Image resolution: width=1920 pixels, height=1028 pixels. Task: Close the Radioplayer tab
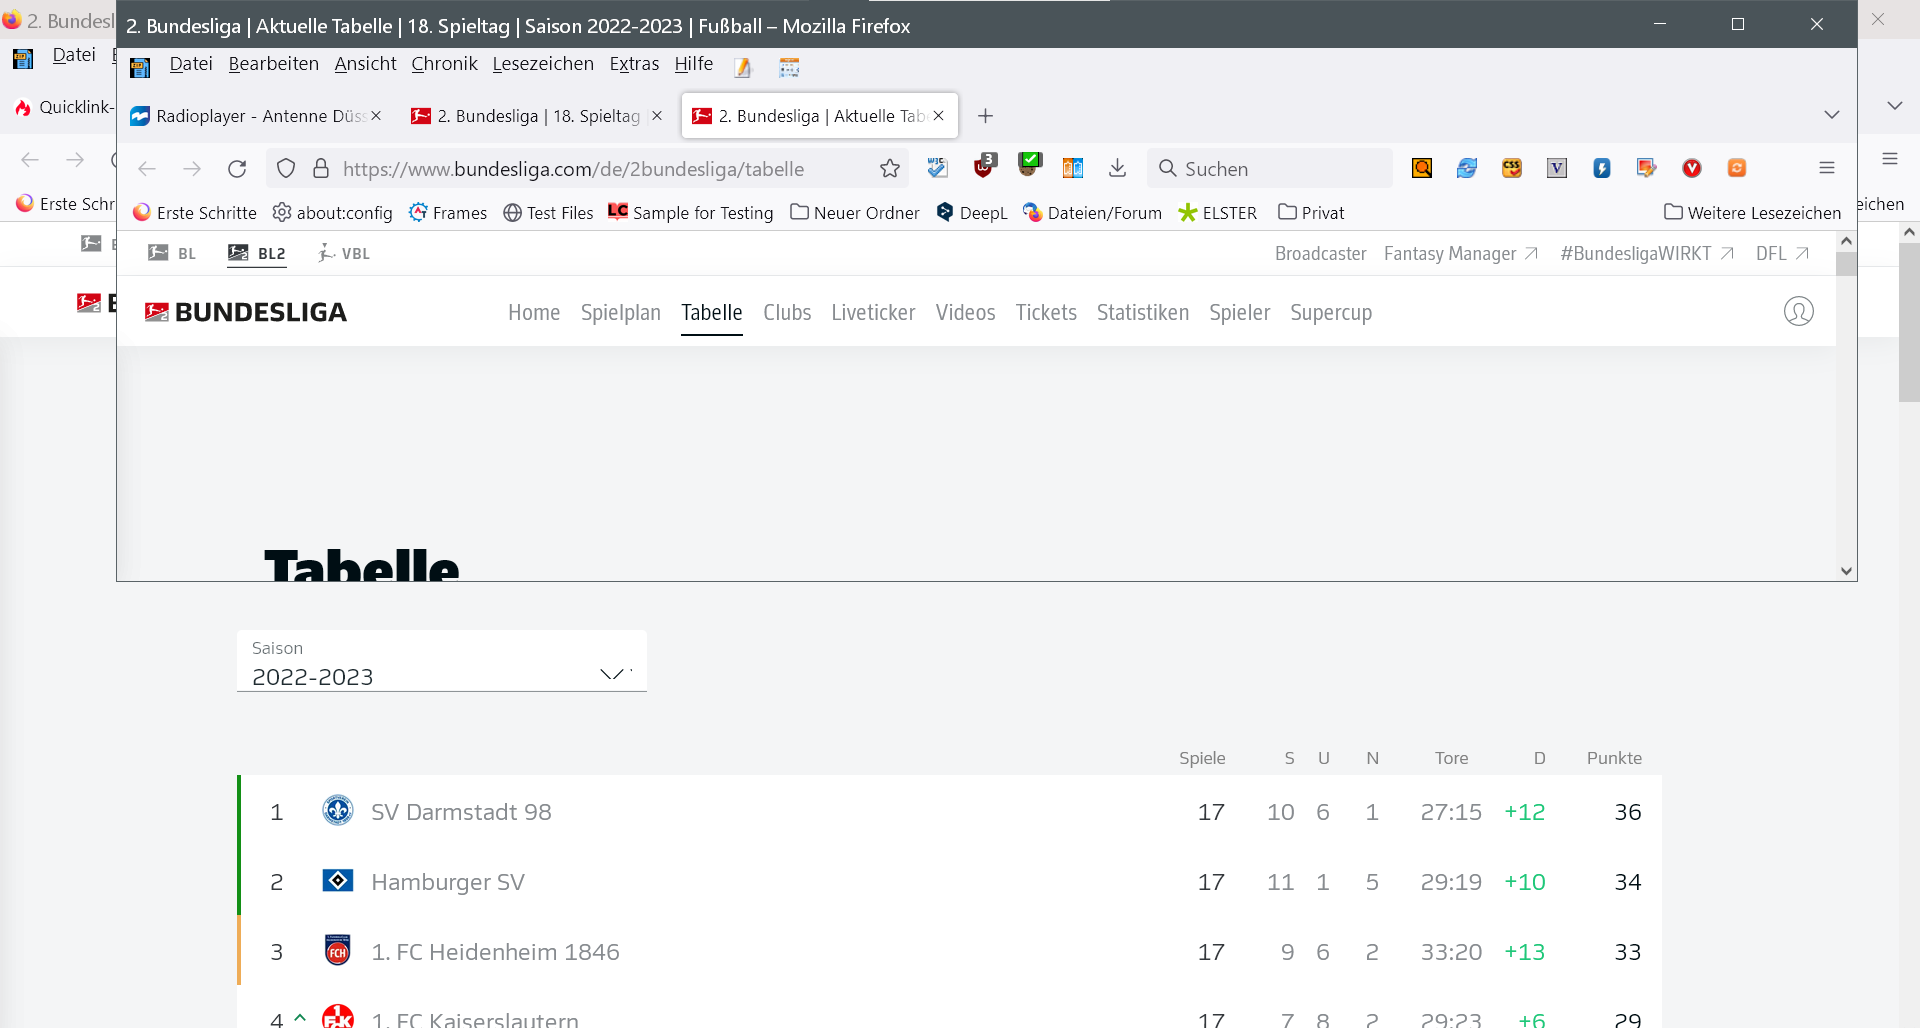click(376, 116)
